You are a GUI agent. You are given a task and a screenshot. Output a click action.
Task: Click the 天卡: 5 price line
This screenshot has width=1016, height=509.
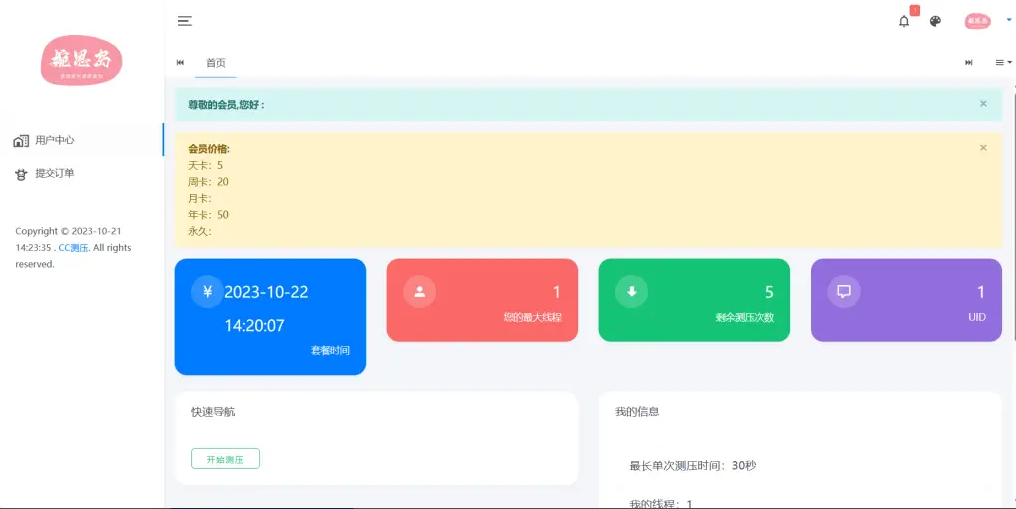(205, 165)
